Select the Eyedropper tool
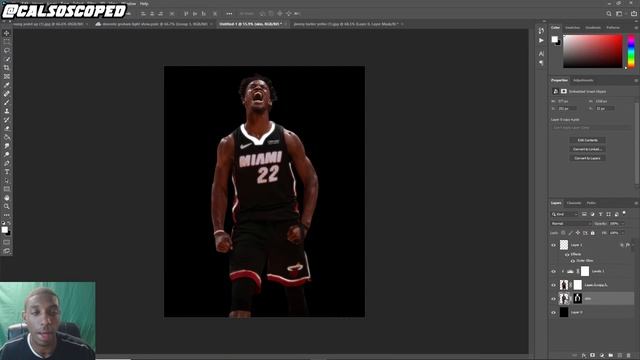640x360 pixels. pyautogui.click(x=7, y=85)
